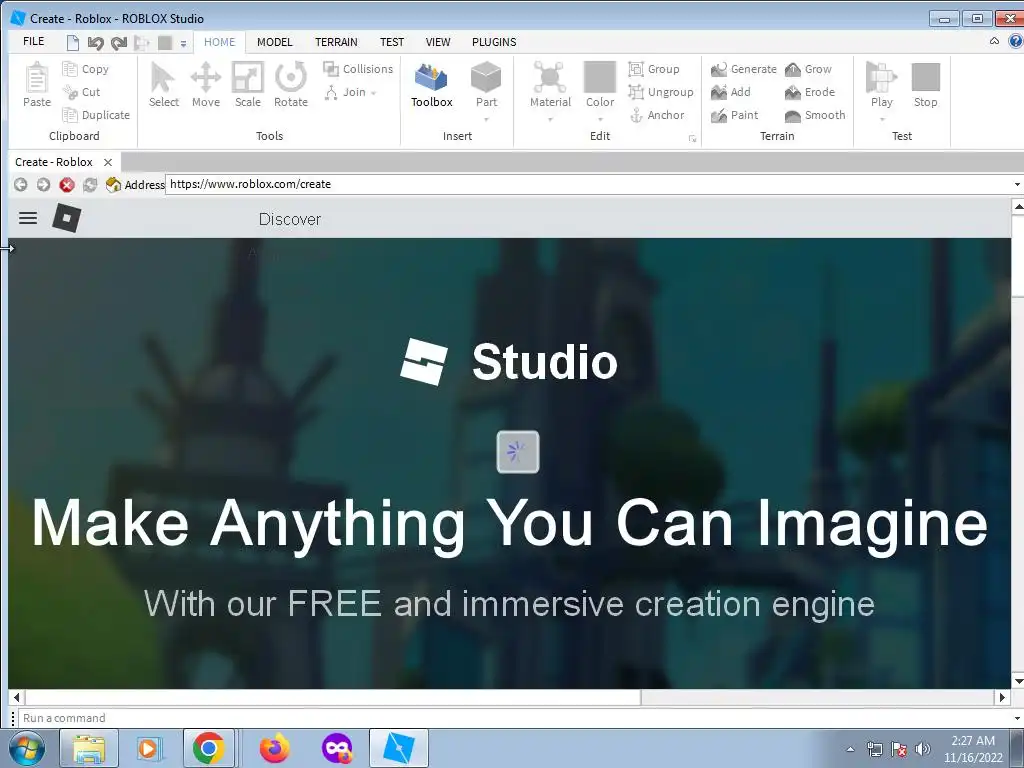The height and width of the screenshot is (768, 1024).
Task: Switch to the VIEW ribbon tab
Action: click(x=438, y=42)
